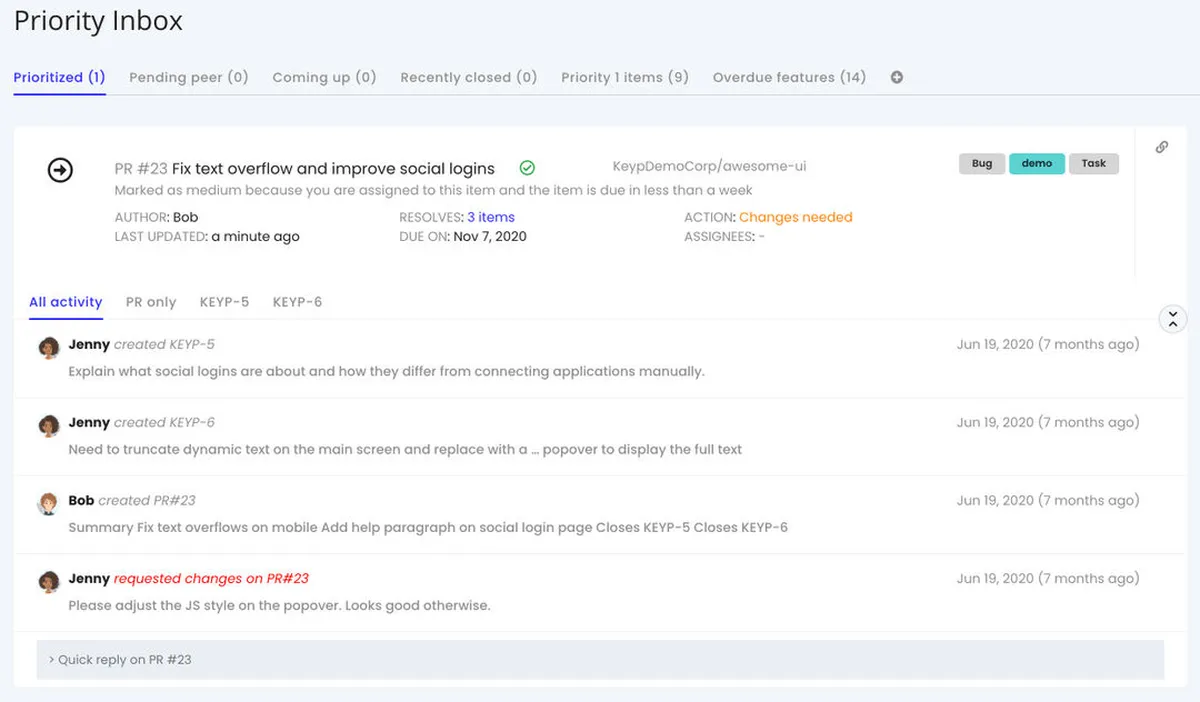Expand Quick reply on PR #23
Screen dimensions: 1200x702
coord(120,660)
